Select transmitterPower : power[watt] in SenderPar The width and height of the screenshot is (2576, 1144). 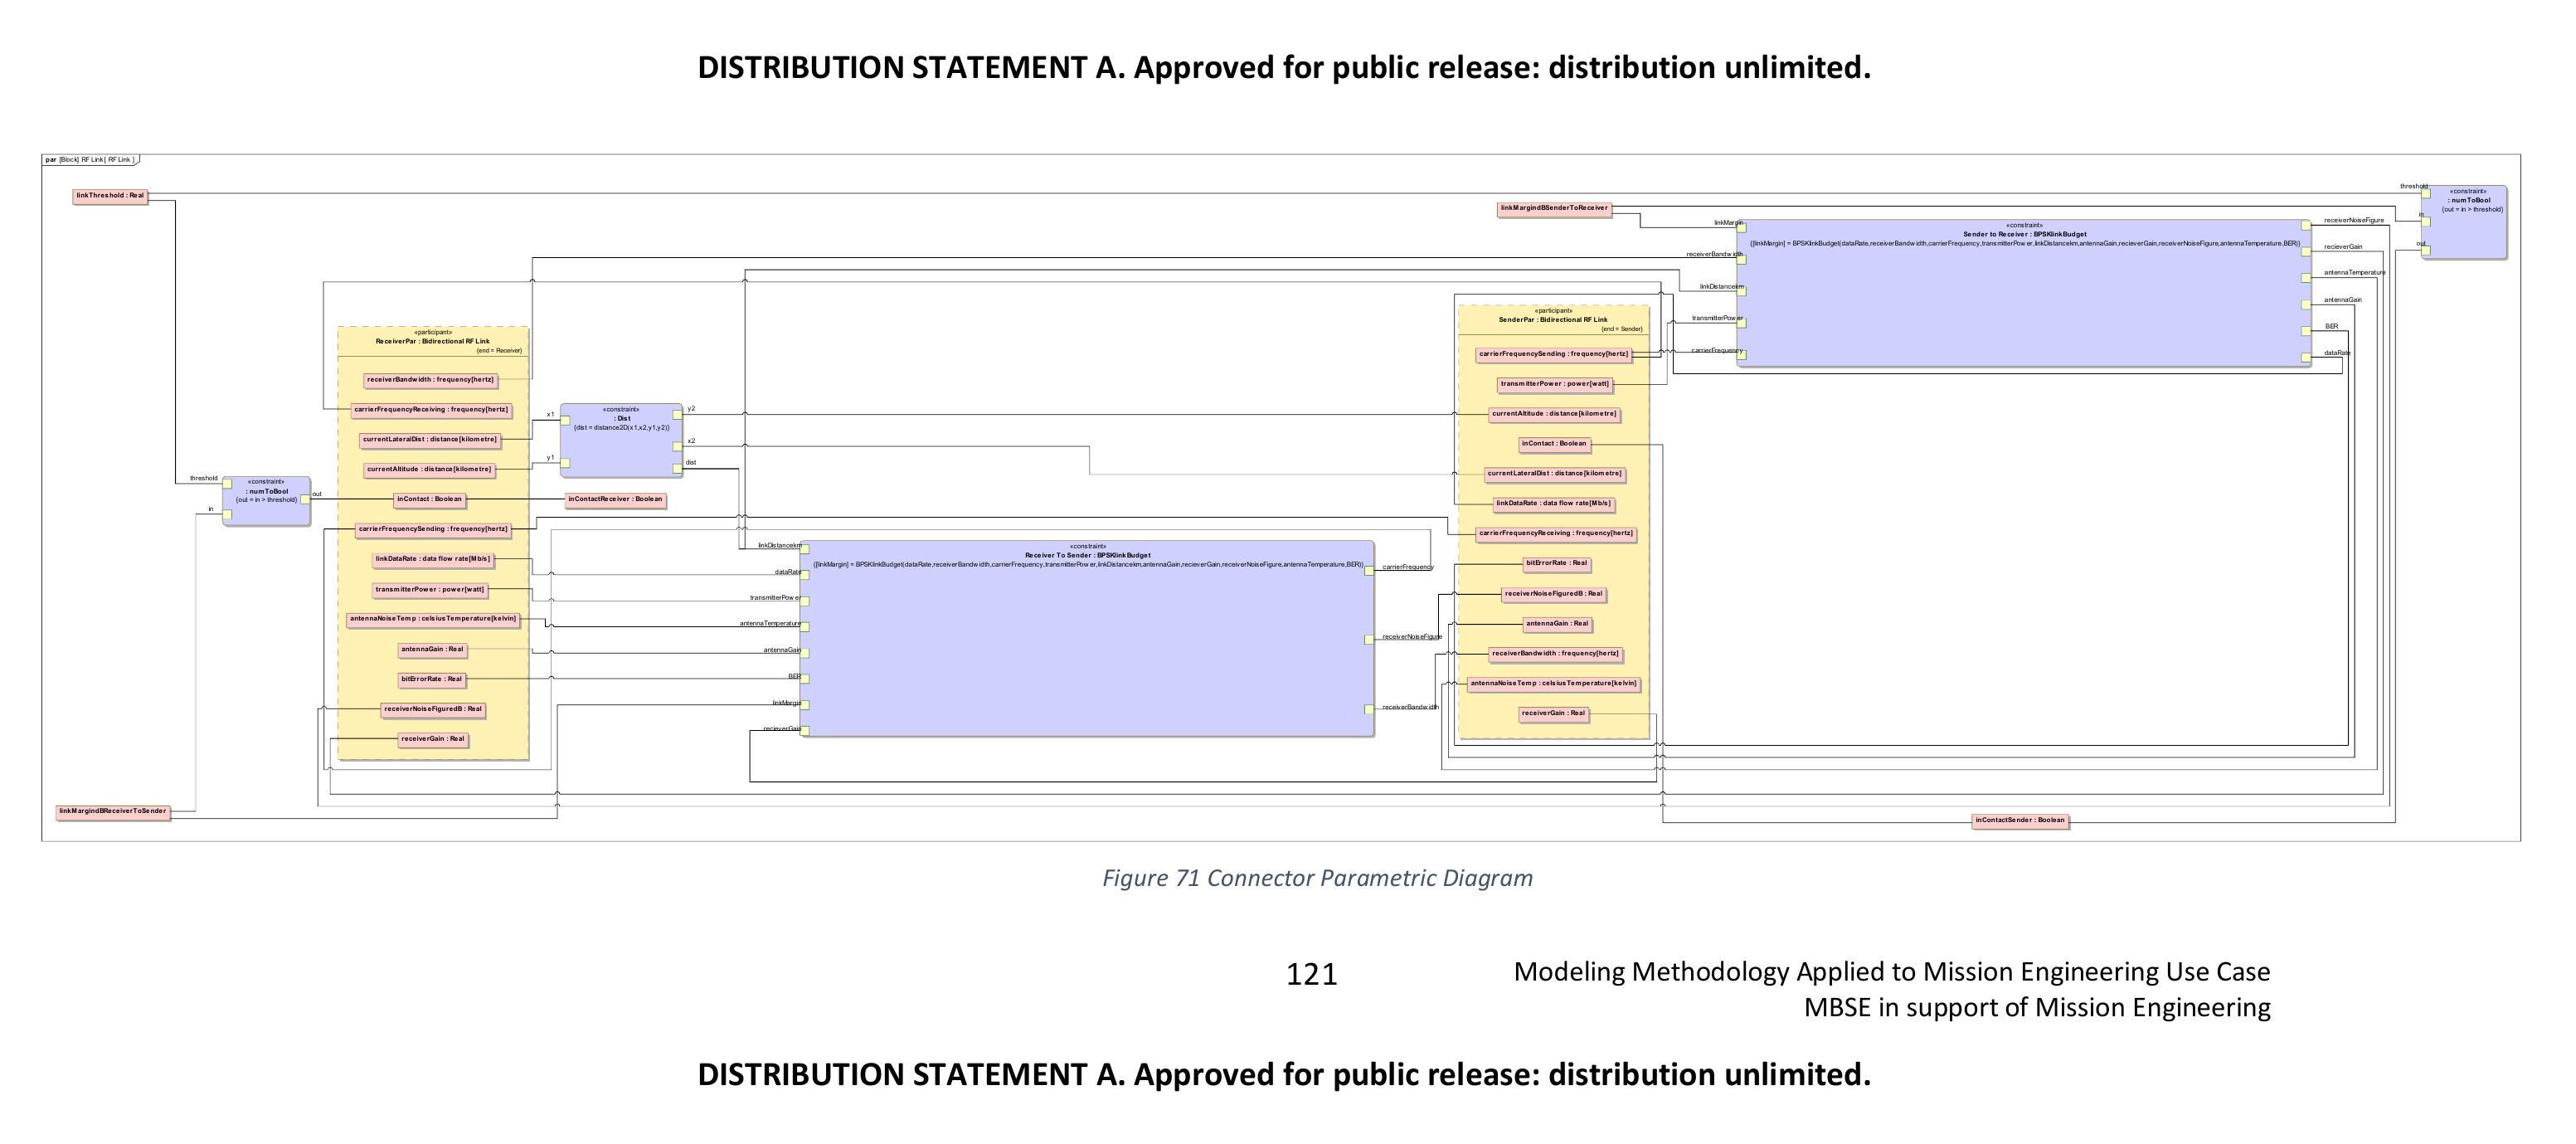coord(1554,384)
